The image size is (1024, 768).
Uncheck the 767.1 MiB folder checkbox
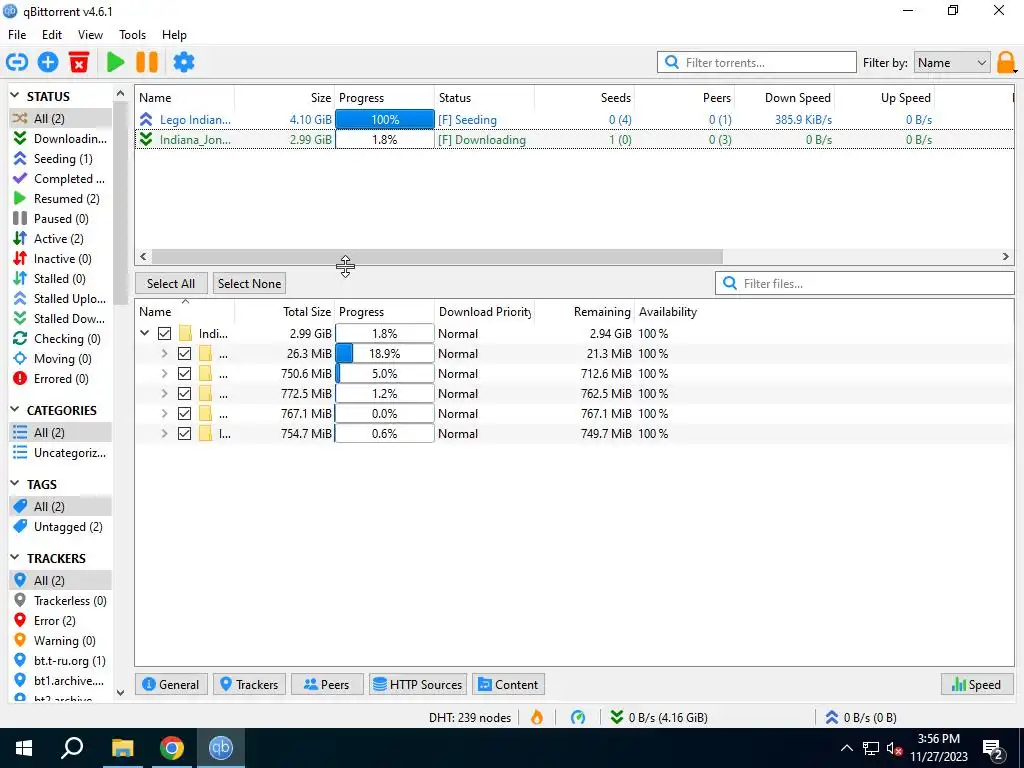(x=185, y=414)
